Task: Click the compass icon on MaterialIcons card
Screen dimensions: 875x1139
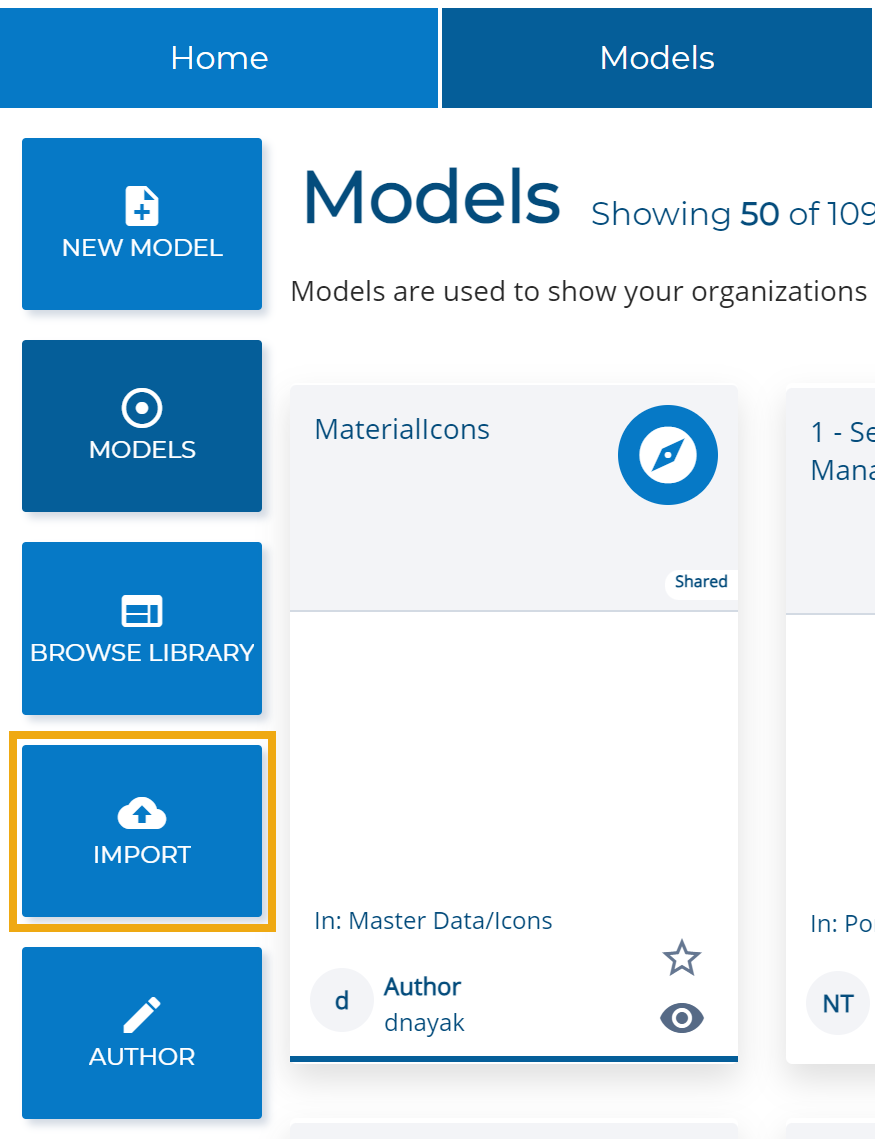Action: coord(667,455)
